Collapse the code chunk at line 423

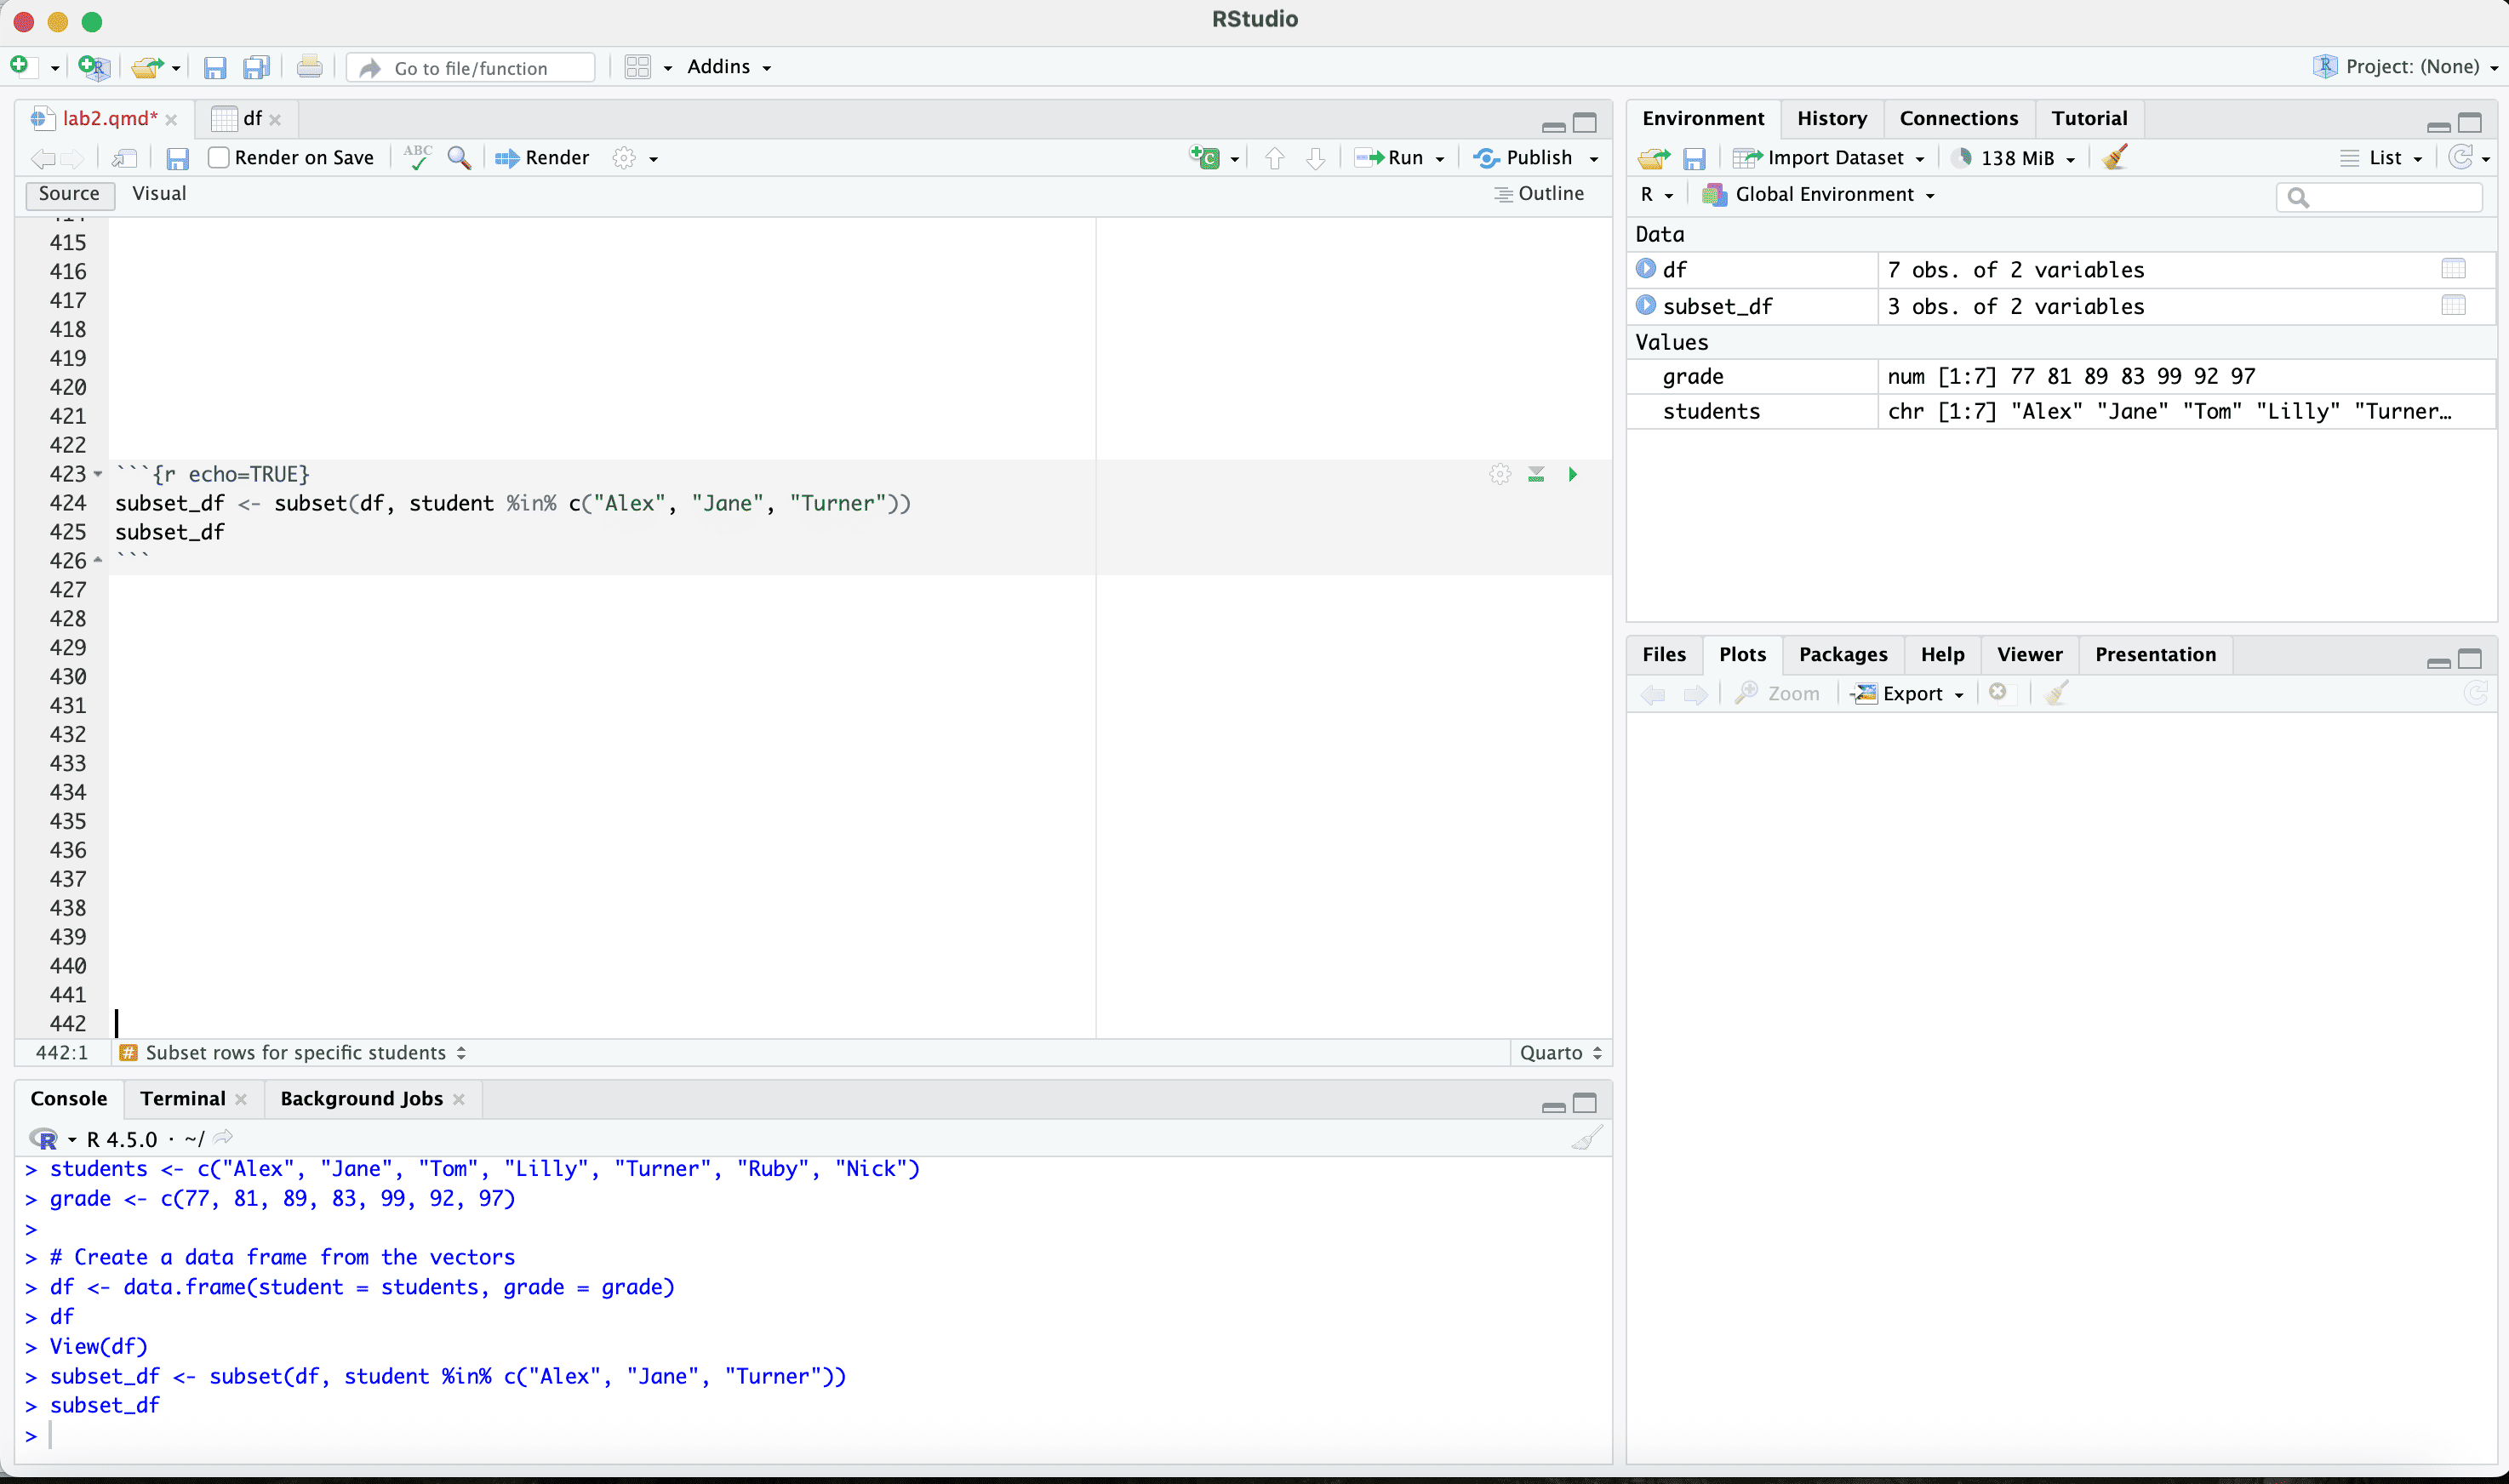[x=98, y=474]
